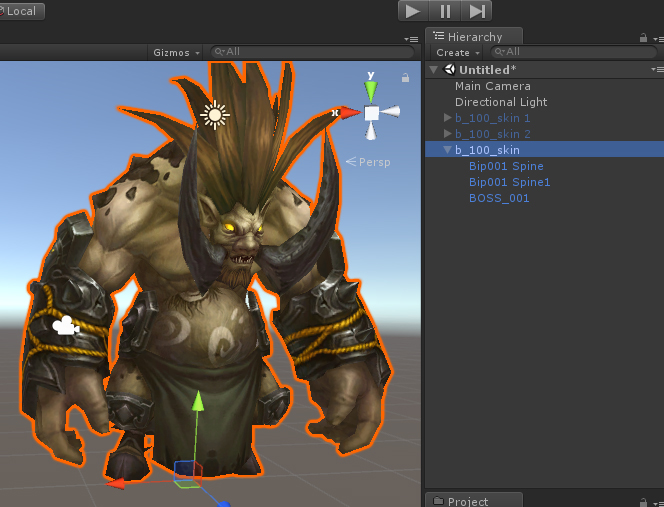Click the white bottom cone of the orientation gizmo
Screen dimensions: 664x507
[371, 131]
